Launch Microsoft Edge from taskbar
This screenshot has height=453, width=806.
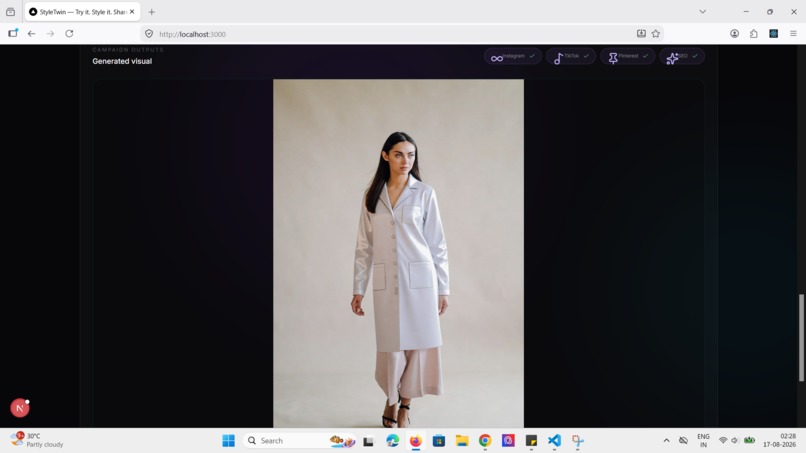[392, 441]
